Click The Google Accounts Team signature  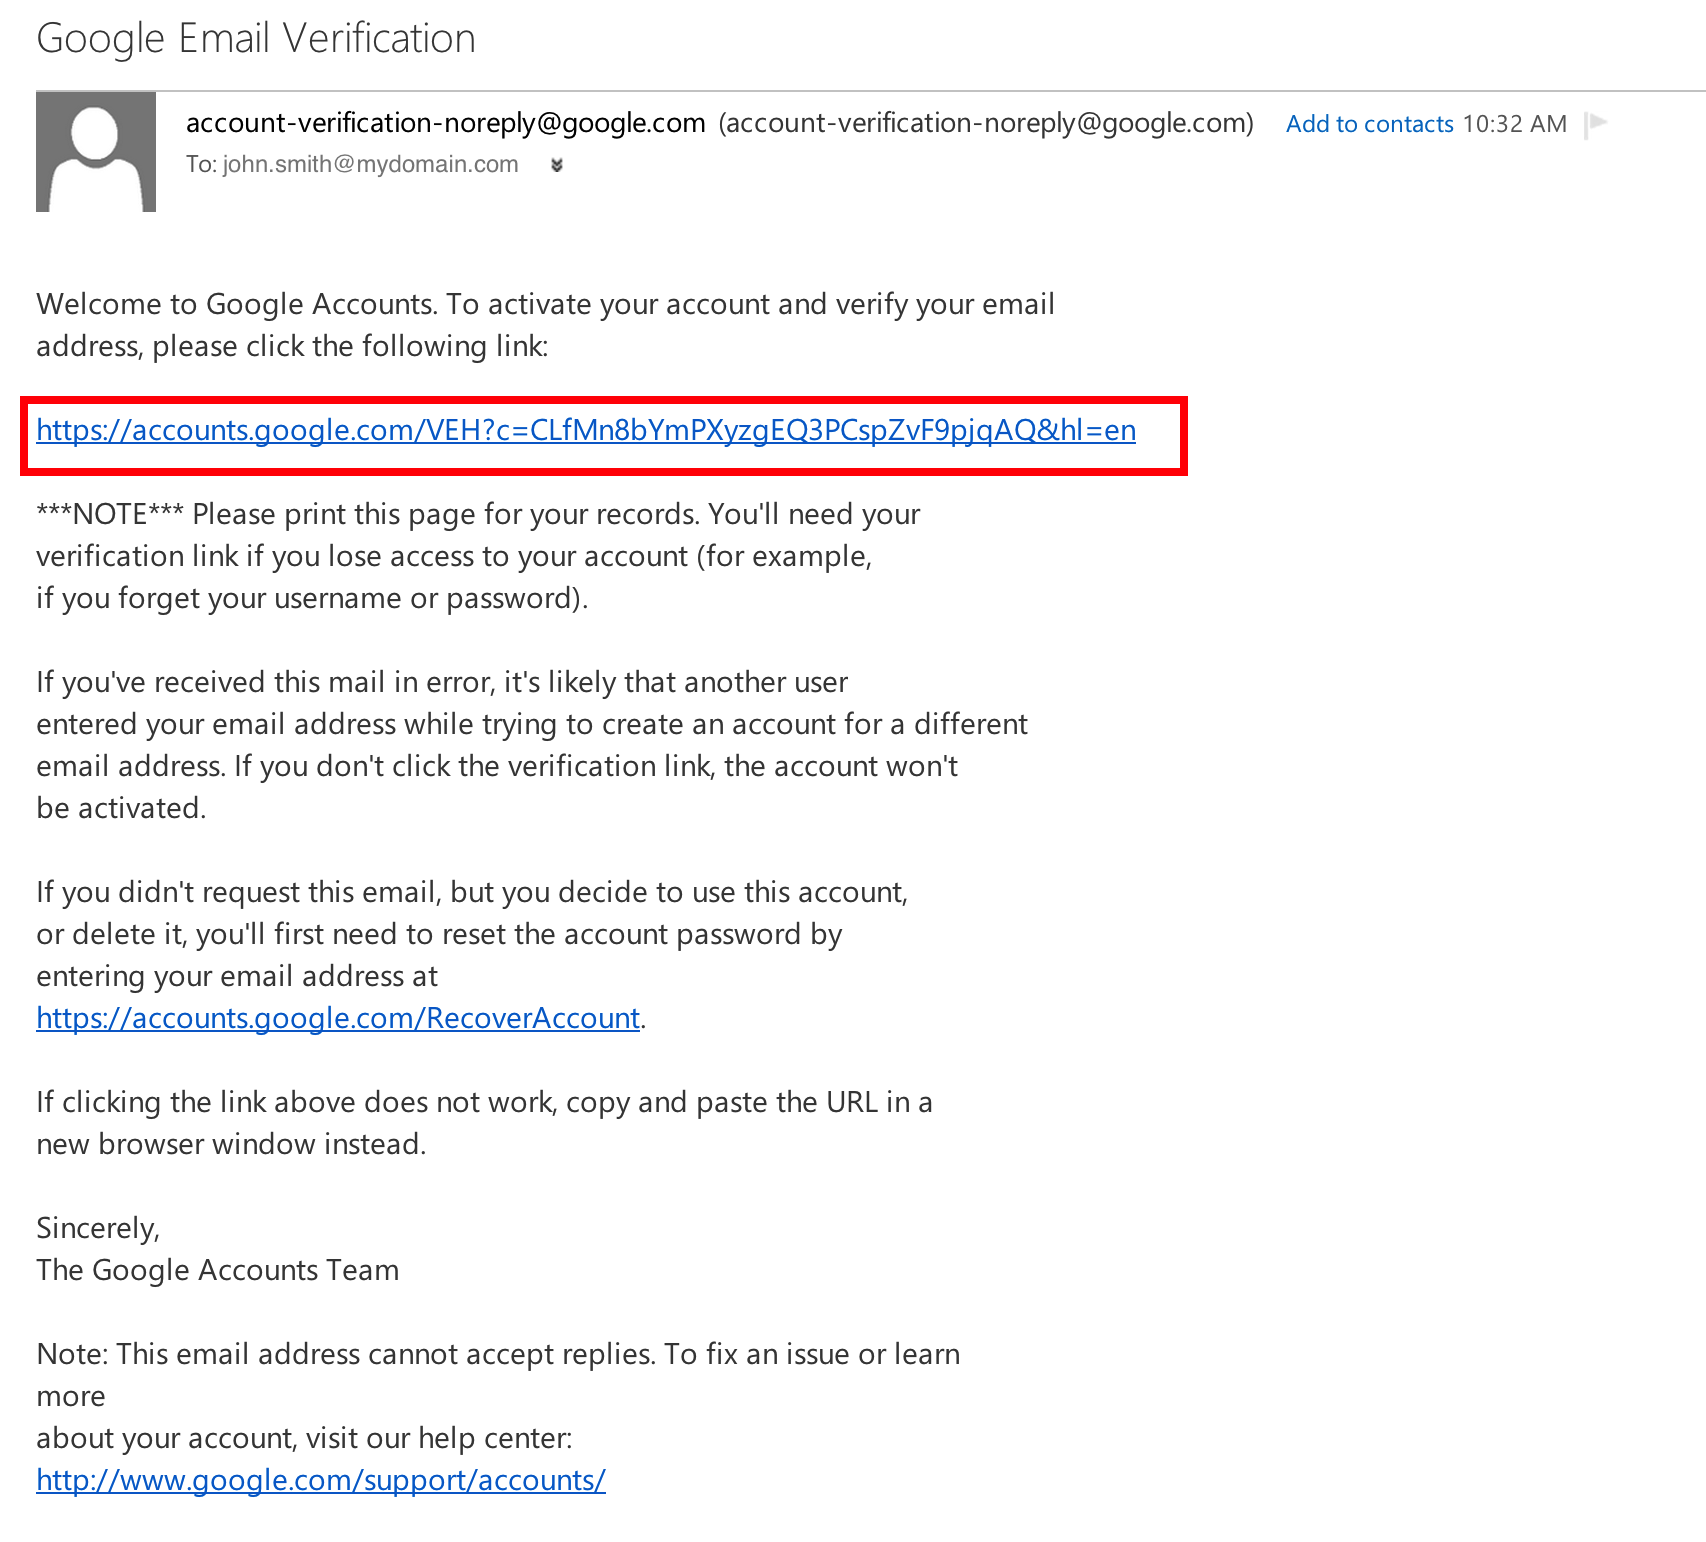click(x=218, y=1270)
